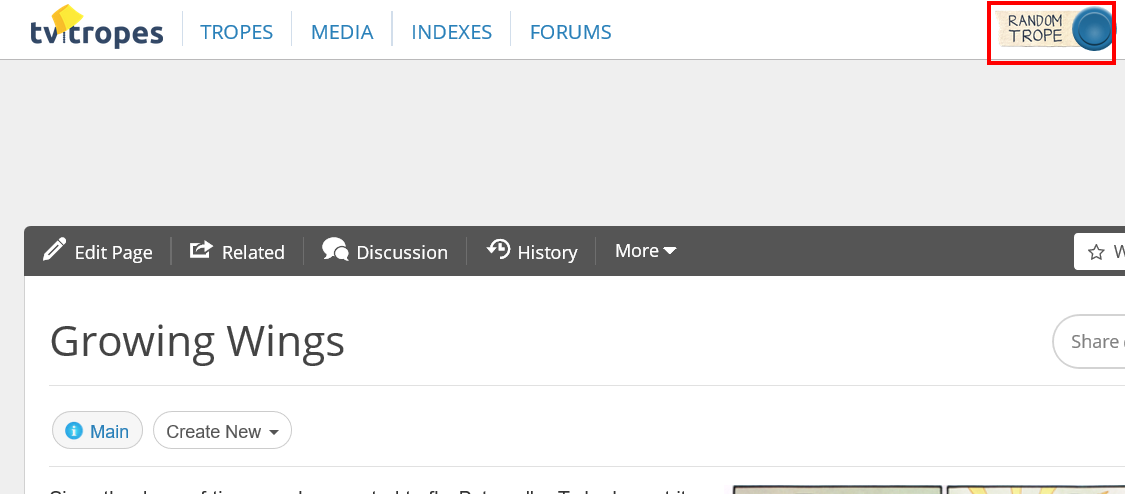Expand the More dropdown

[x=646, y=251]
